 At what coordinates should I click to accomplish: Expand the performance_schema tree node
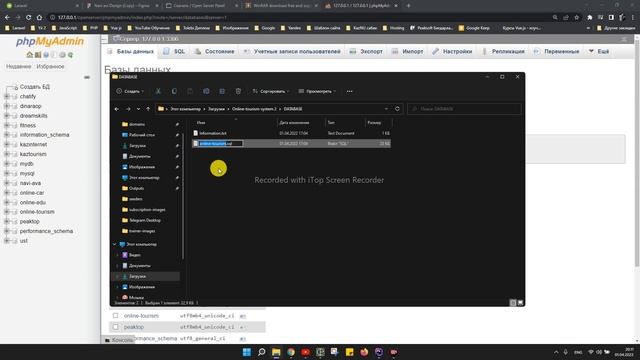tap(7, 231)
